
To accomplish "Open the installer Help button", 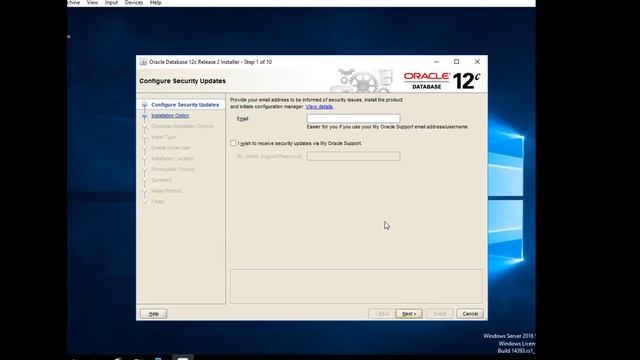I will coord(153,313).
